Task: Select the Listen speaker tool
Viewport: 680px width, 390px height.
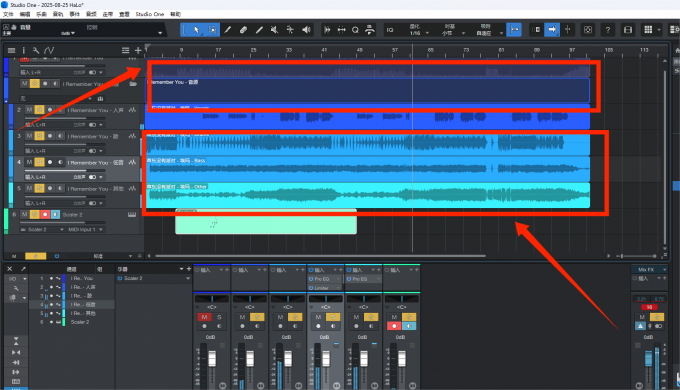Action: tap(306, 29)
